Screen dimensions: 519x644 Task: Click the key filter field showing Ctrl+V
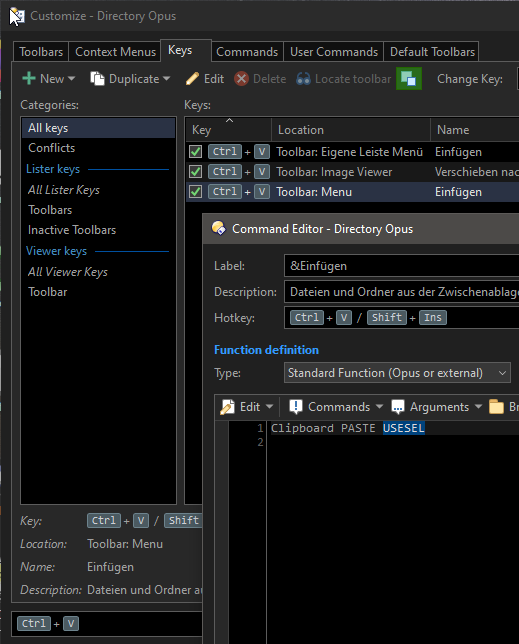108,623
